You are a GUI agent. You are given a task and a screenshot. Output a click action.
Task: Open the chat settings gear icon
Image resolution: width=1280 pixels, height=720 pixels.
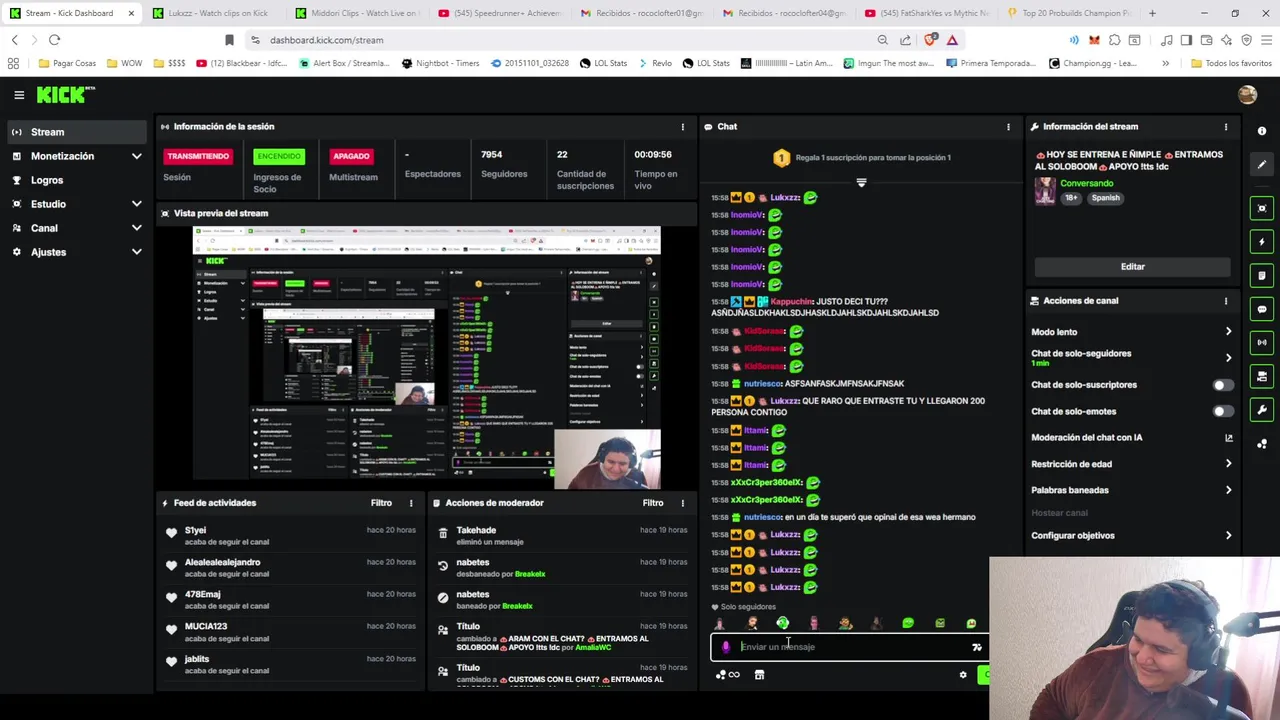pyautogui.click(x=963, y=675)
